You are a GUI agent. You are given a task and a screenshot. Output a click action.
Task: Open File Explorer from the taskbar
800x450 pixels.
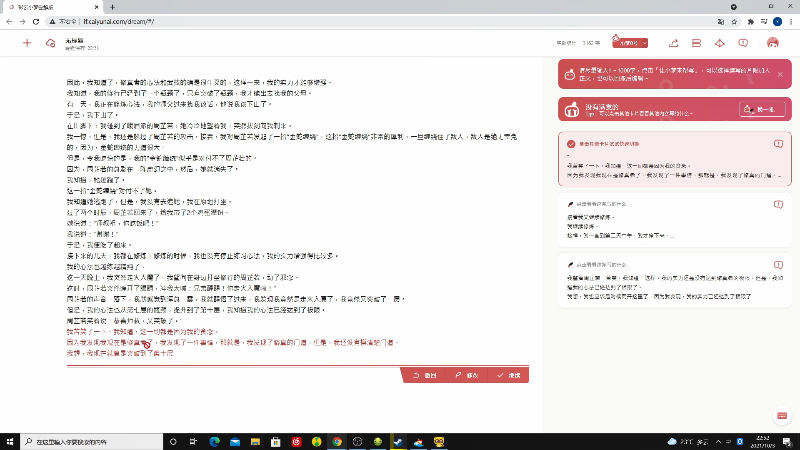(x=255, y=441)
